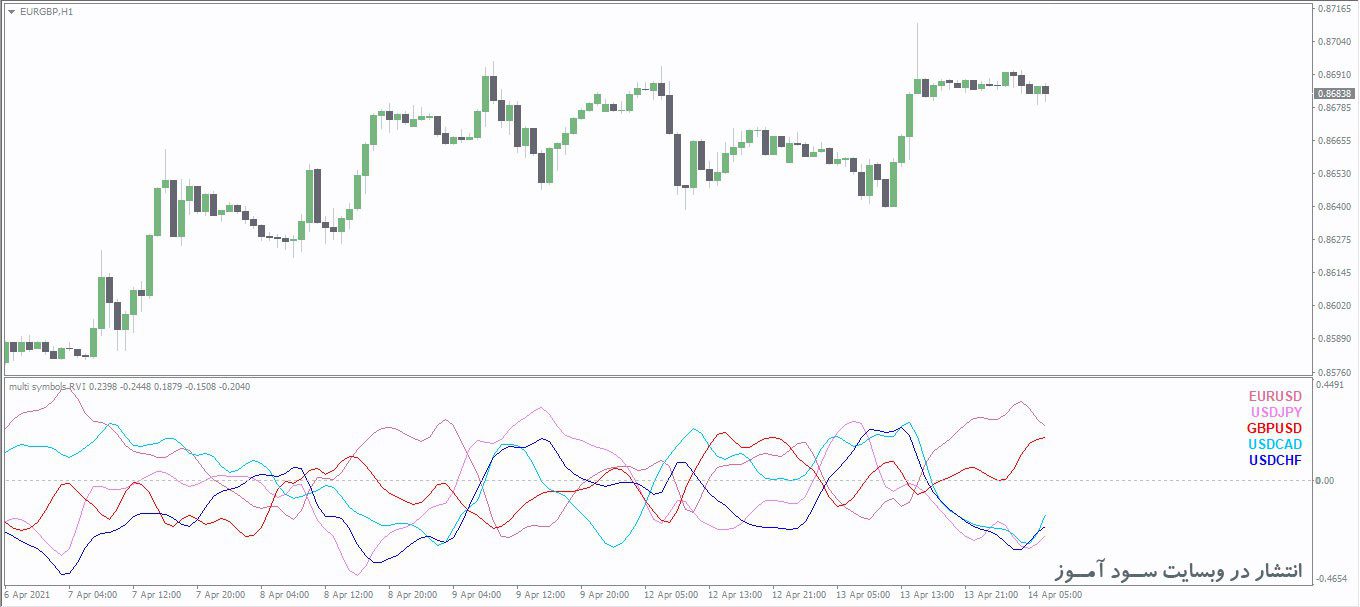Click the last candlestick on the chart
The height and width of the screenshot is (607, 1360).
point(1045,90)
